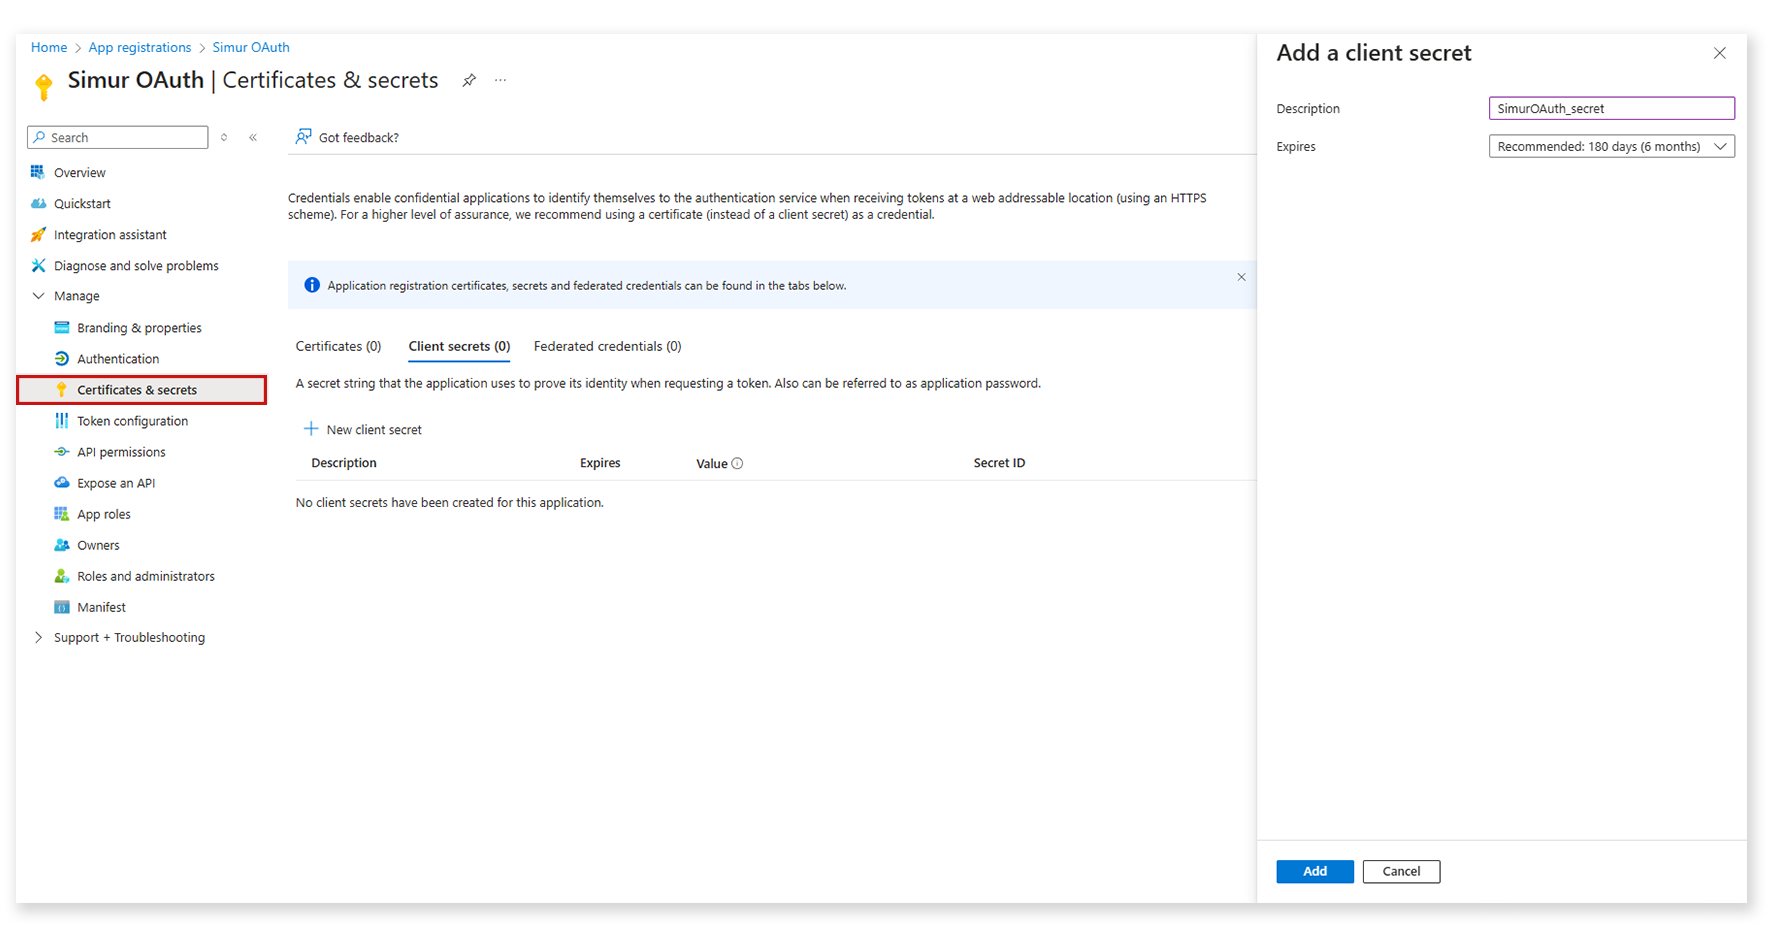1786x934 pixels.
Task: Navigate to App registrations breadcrumb
Action: coord(139,47)
